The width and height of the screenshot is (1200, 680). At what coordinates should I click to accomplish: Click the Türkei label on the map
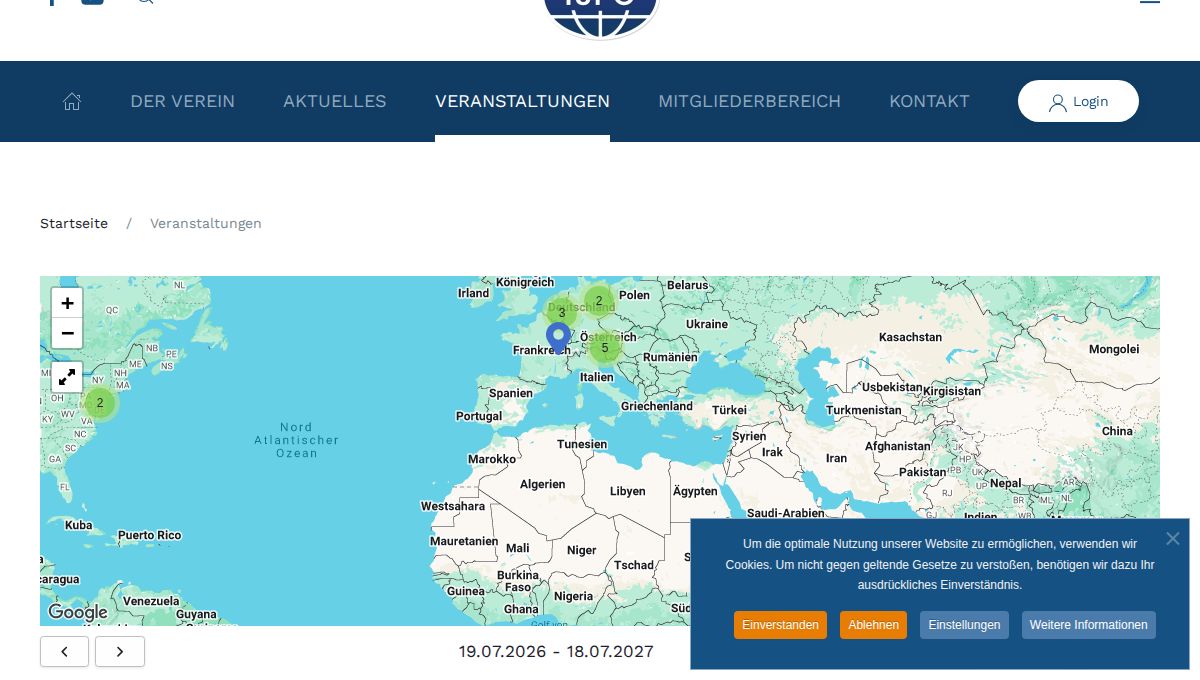(729, 410)
